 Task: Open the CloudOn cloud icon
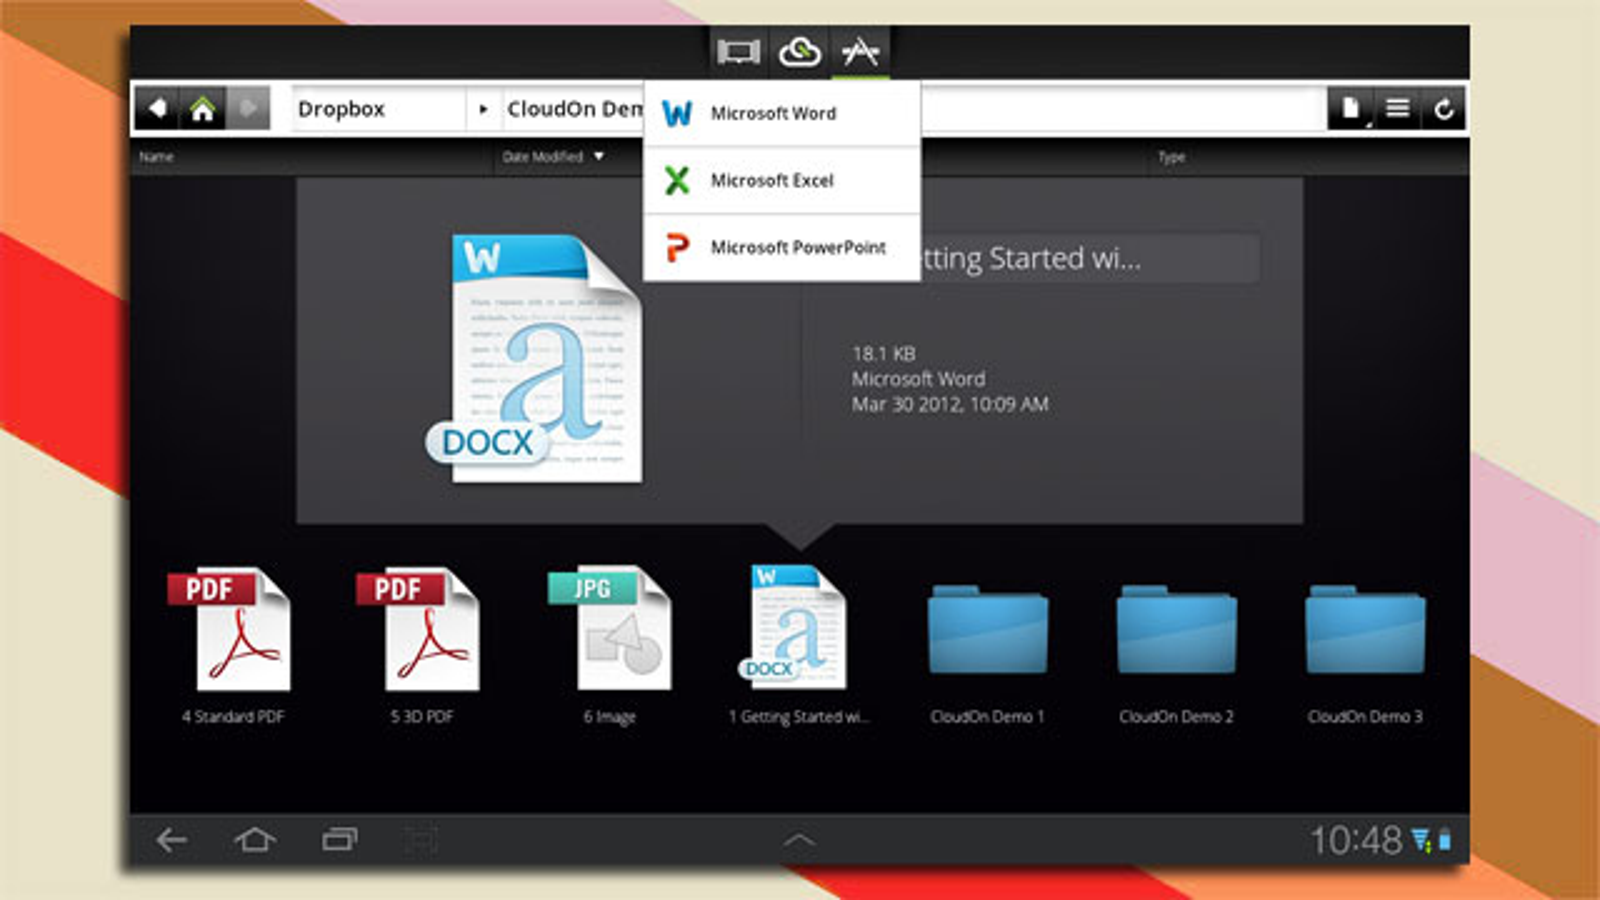(x=799, y=52)
